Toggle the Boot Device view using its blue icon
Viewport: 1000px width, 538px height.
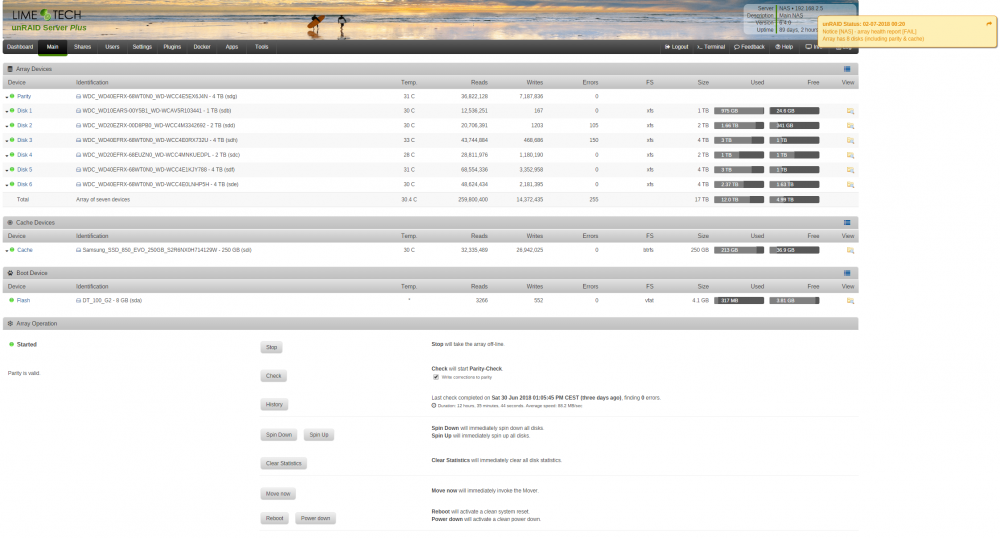click(x=847, y=273)
